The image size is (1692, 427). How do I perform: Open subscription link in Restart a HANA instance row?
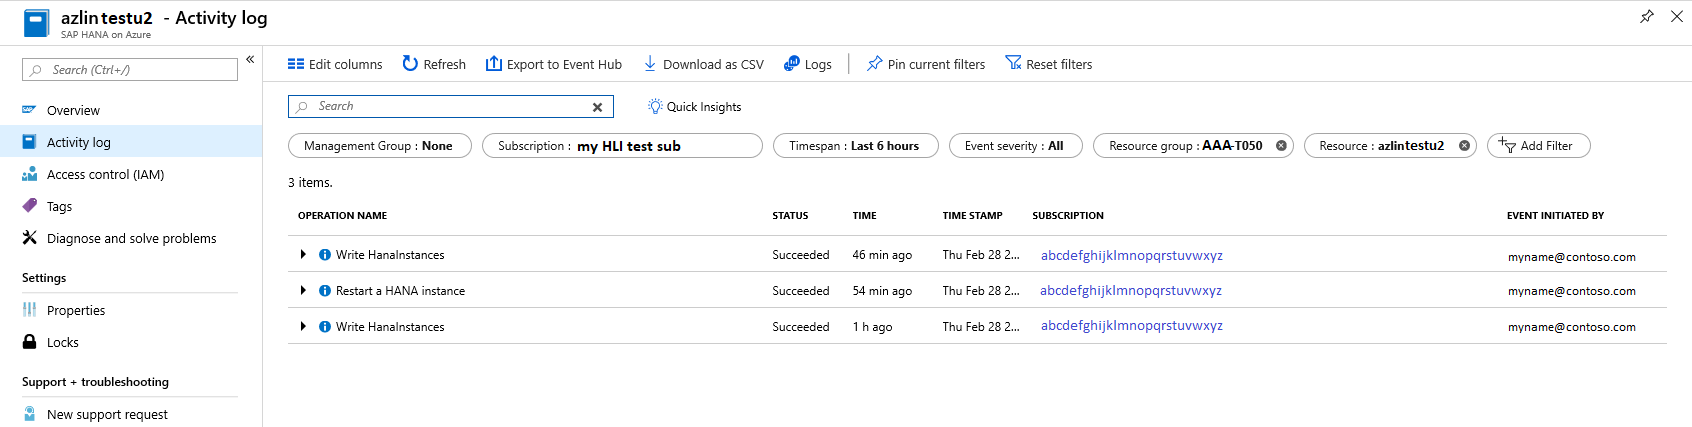click(x=1131, y=291)
